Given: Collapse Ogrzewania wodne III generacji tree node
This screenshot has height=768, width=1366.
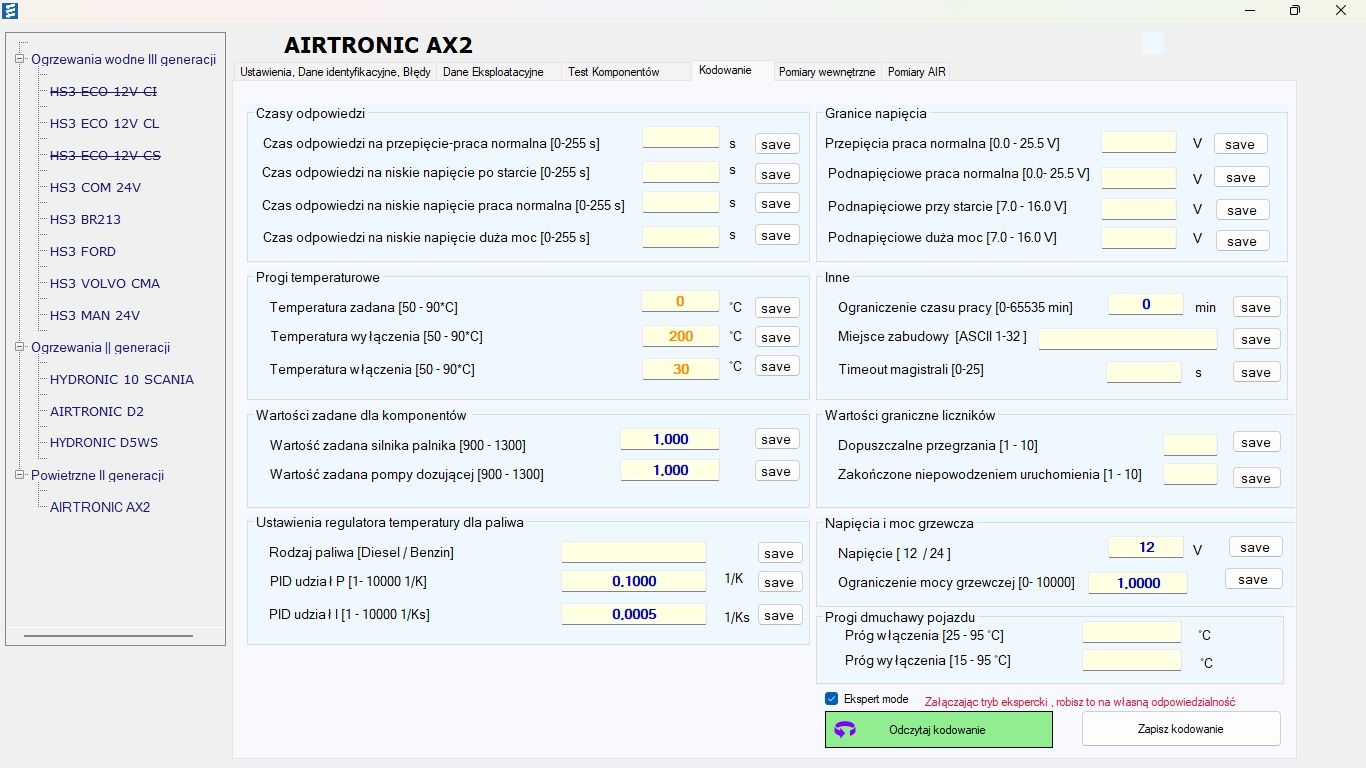Looking at the screenshot, I should [x=19, y=59].
